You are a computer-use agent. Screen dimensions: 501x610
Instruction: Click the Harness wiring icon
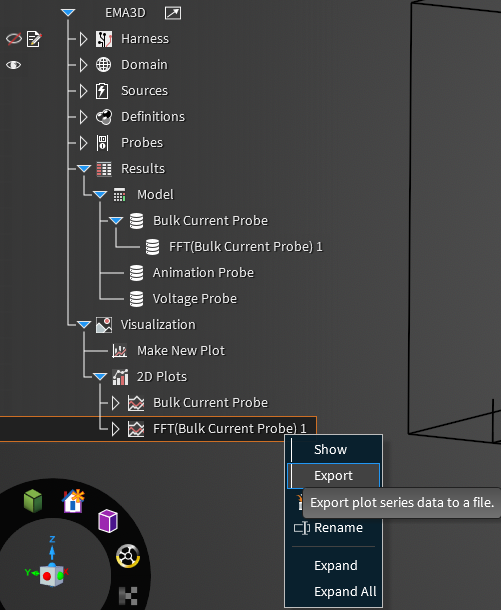[x=104, y=39]
